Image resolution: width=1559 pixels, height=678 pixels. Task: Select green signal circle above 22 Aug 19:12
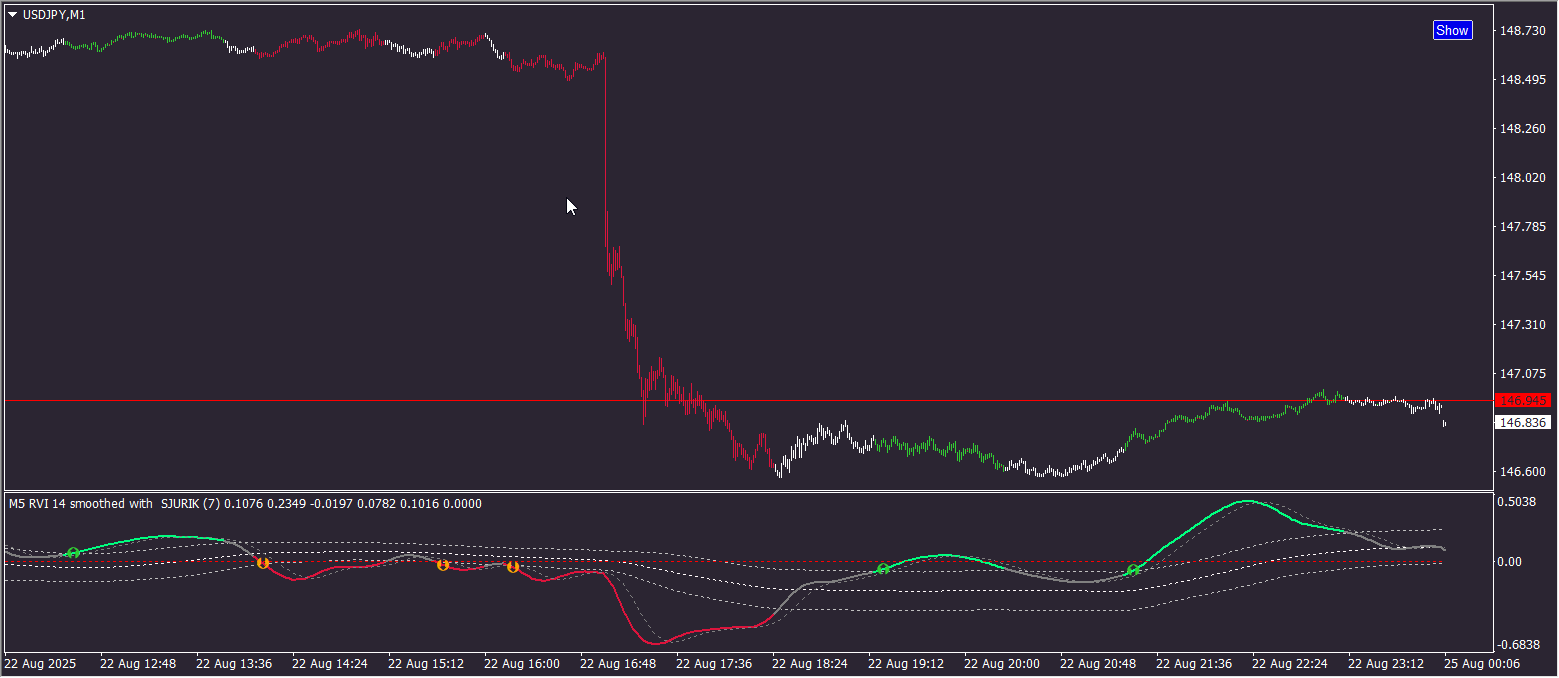pyautogui.click(x=883, y=569)
